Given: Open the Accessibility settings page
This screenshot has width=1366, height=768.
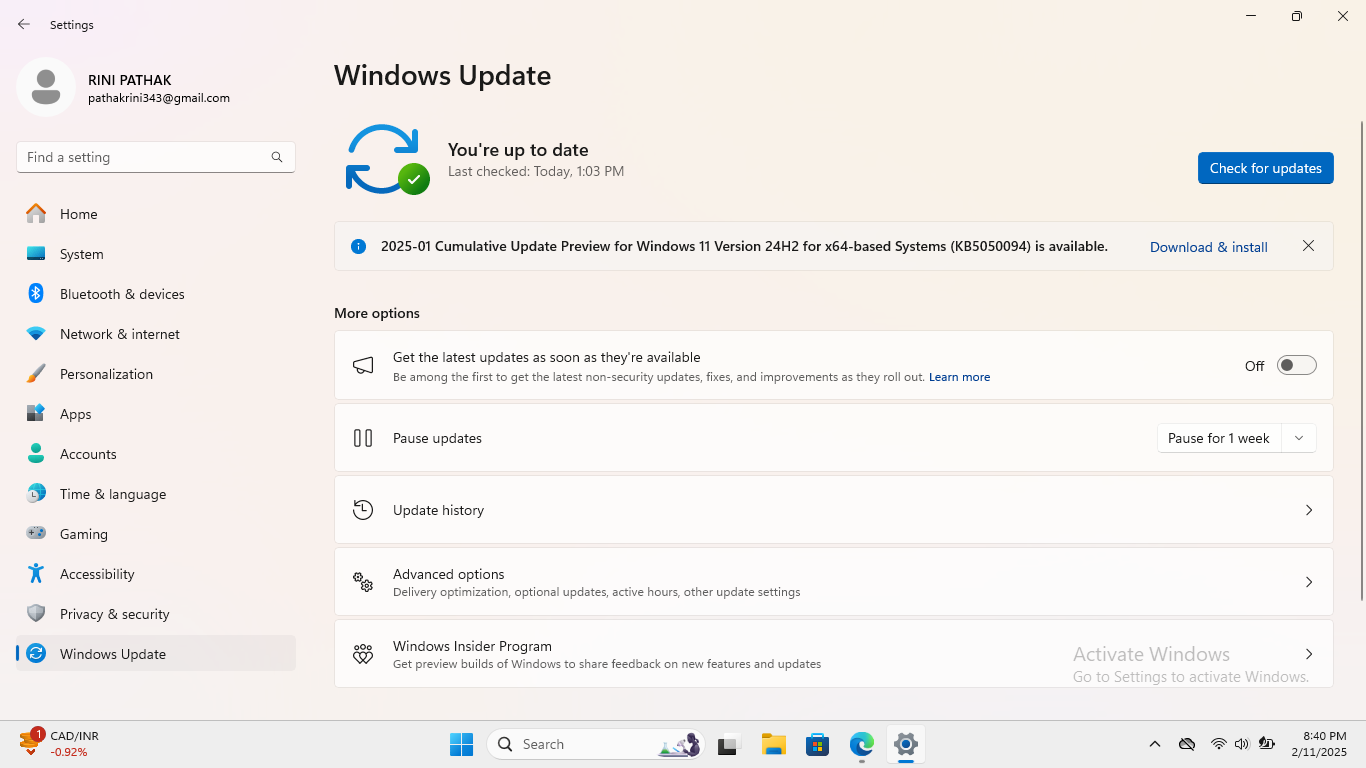Looking at the screenshot, I should 156,574.
